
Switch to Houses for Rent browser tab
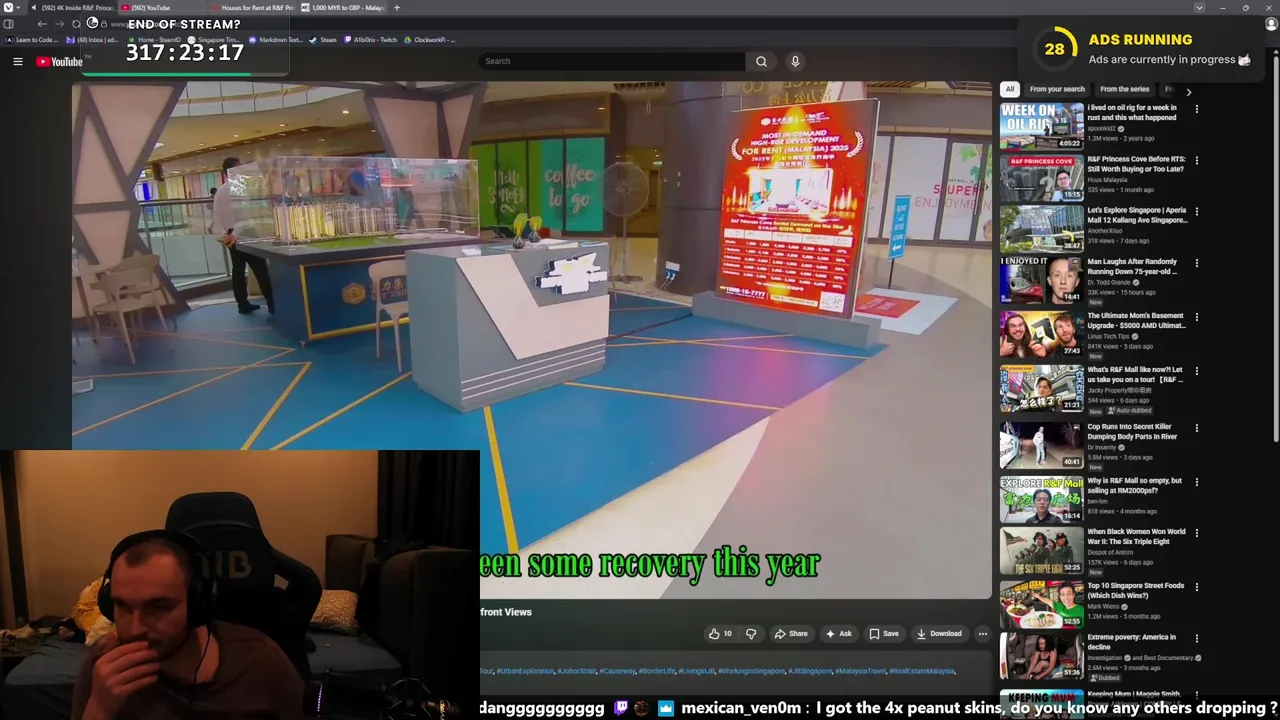tap(252, 8)
